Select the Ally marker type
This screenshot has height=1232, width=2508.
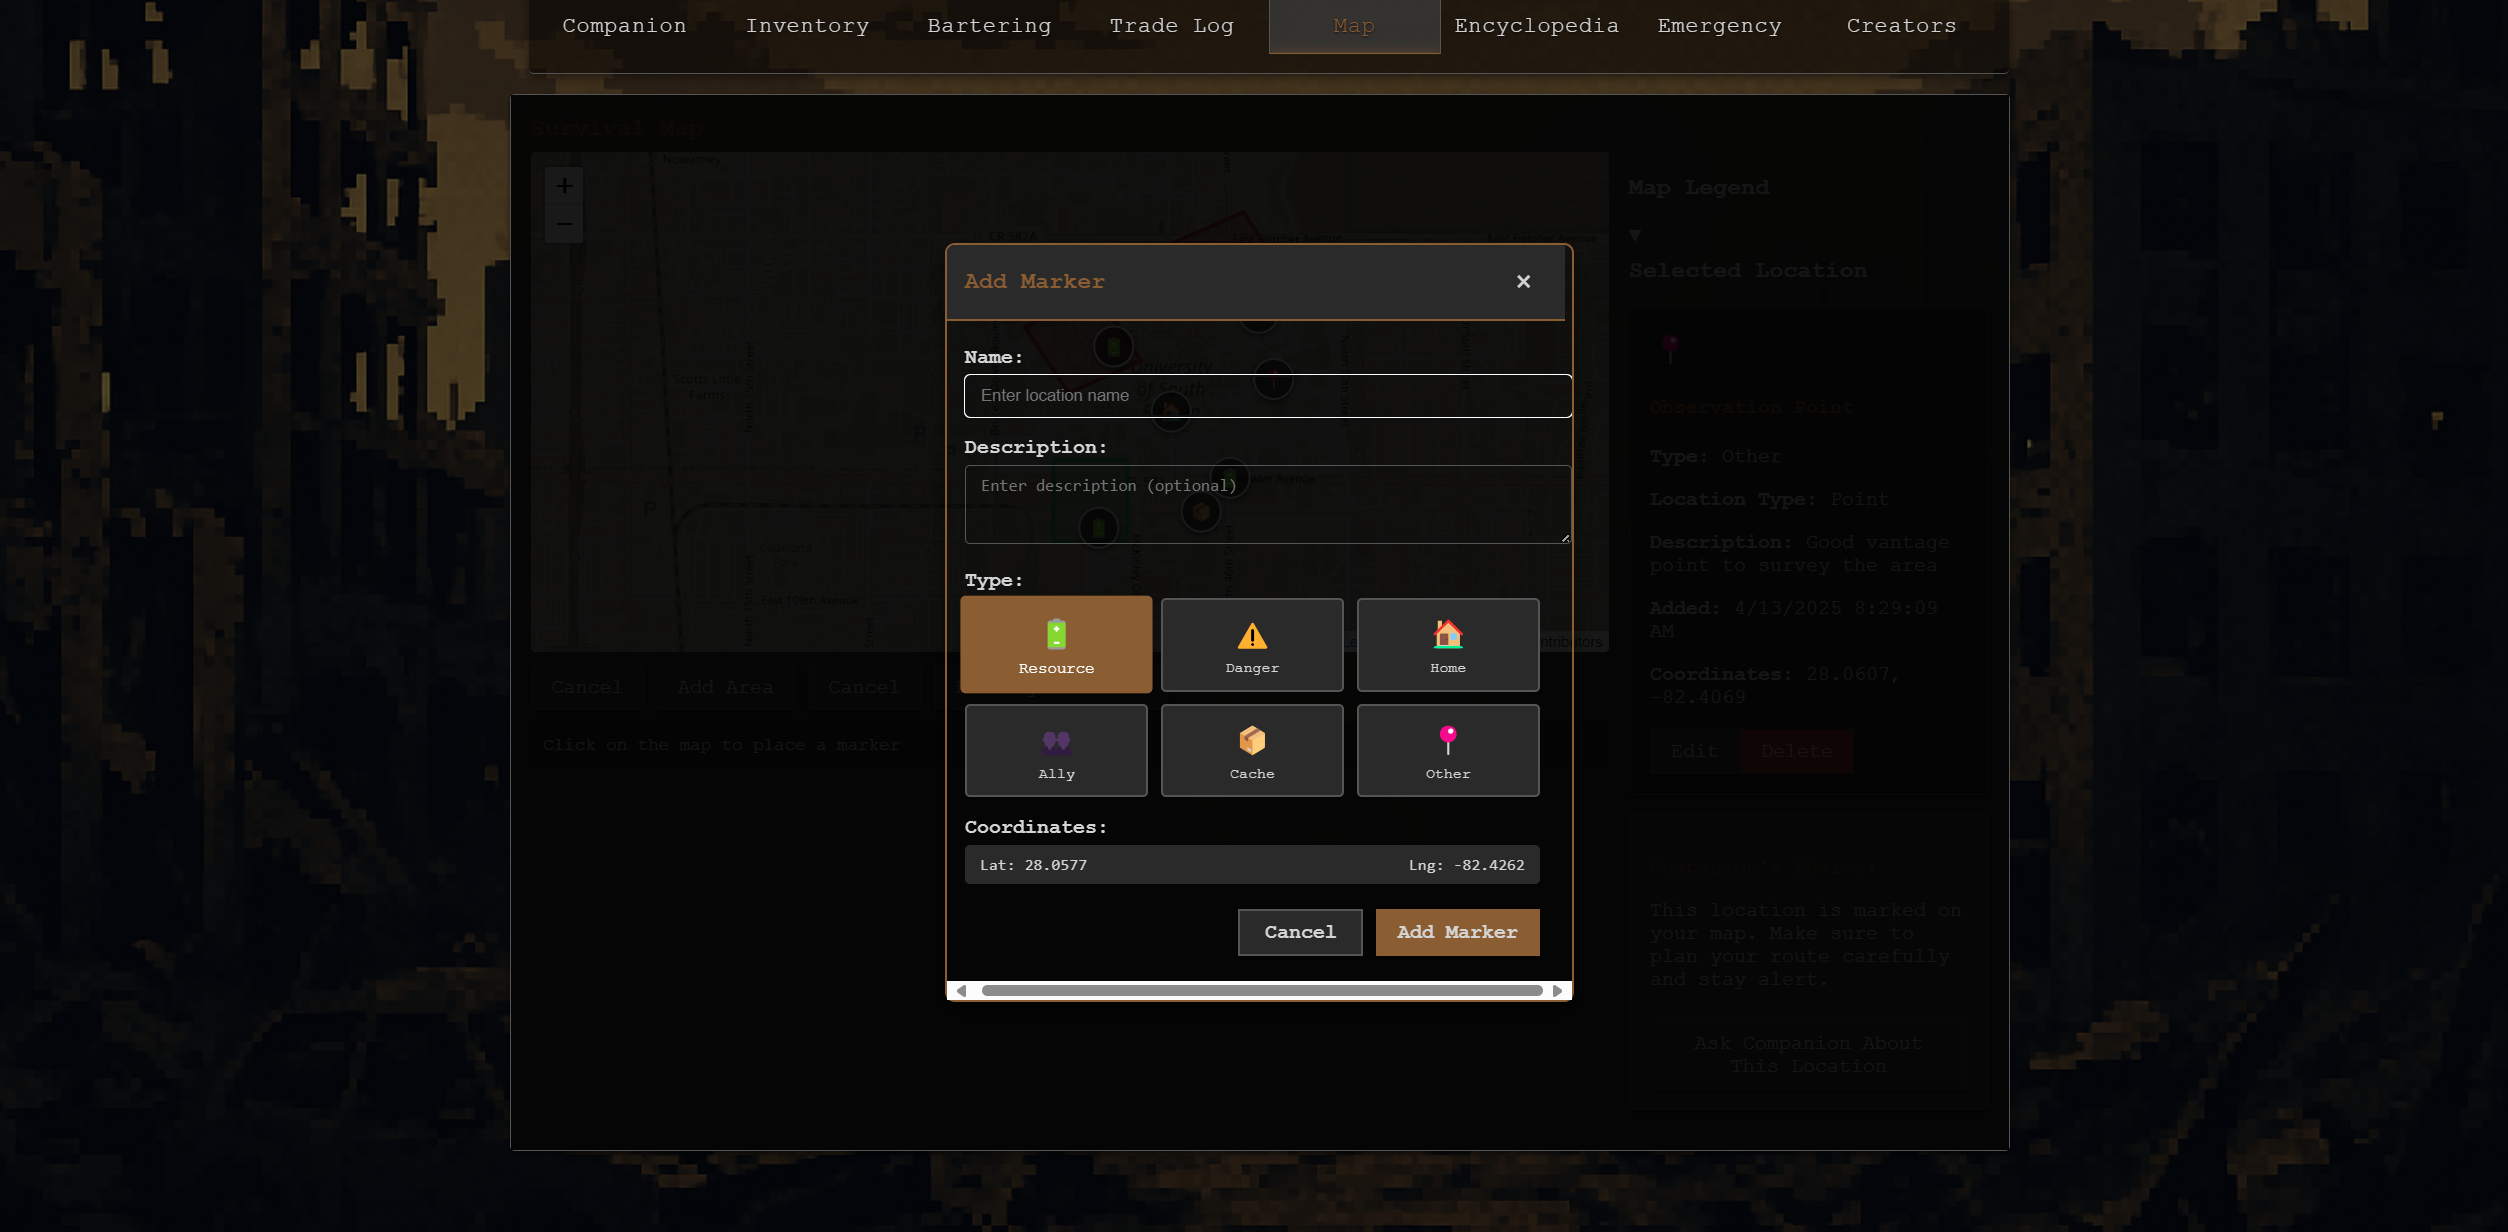pos(1056,751)
